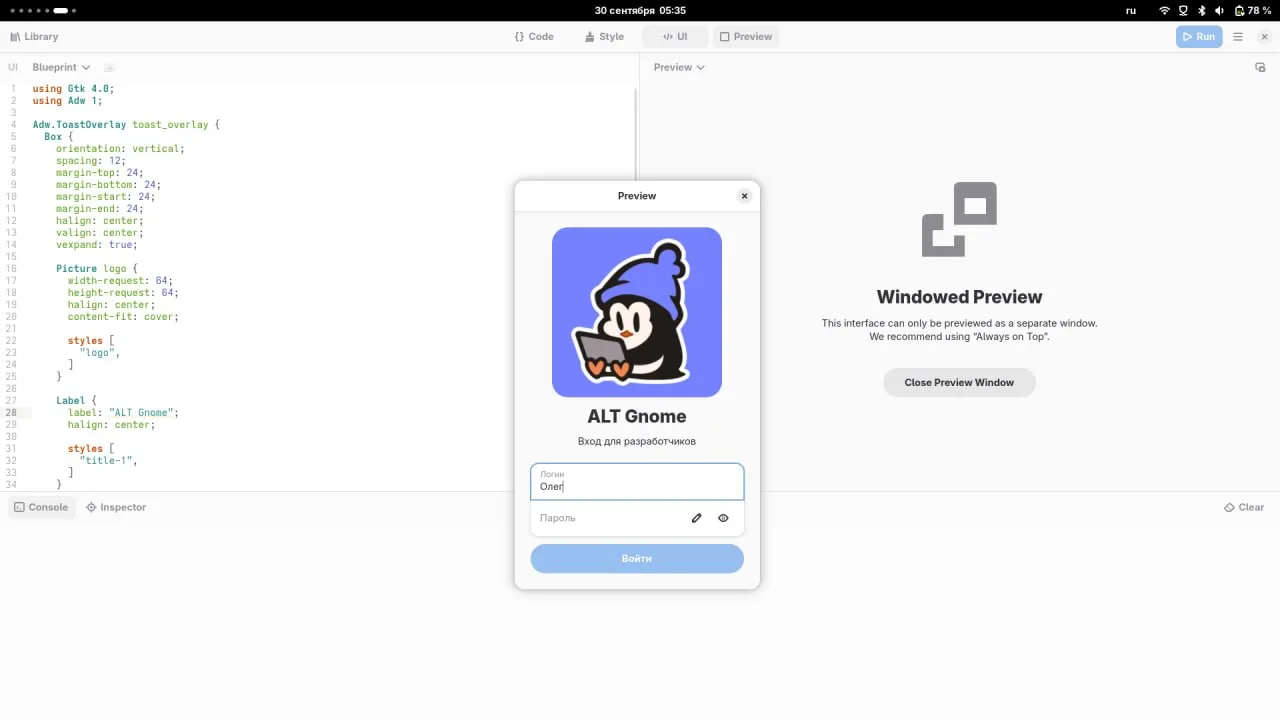
Task: Click Вход для разработчиков subtitle text
Action: point(637,441)
